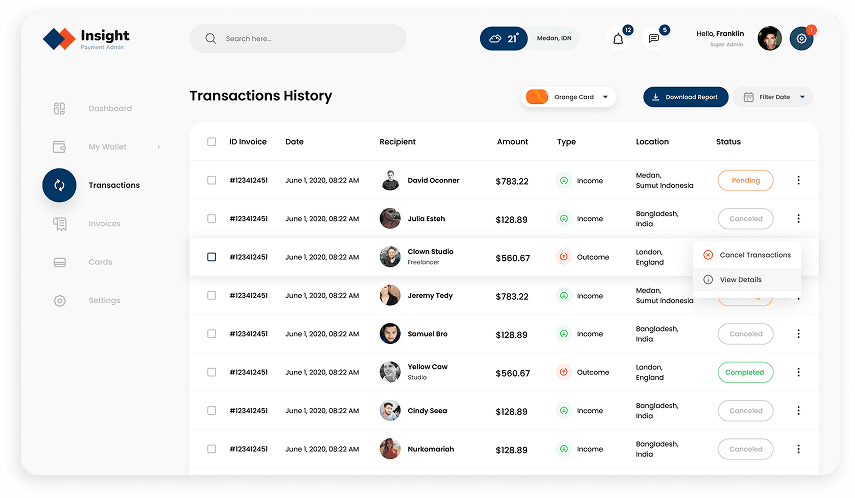
Task: Click the Cards sidebar icon
Action: [59, 262]
